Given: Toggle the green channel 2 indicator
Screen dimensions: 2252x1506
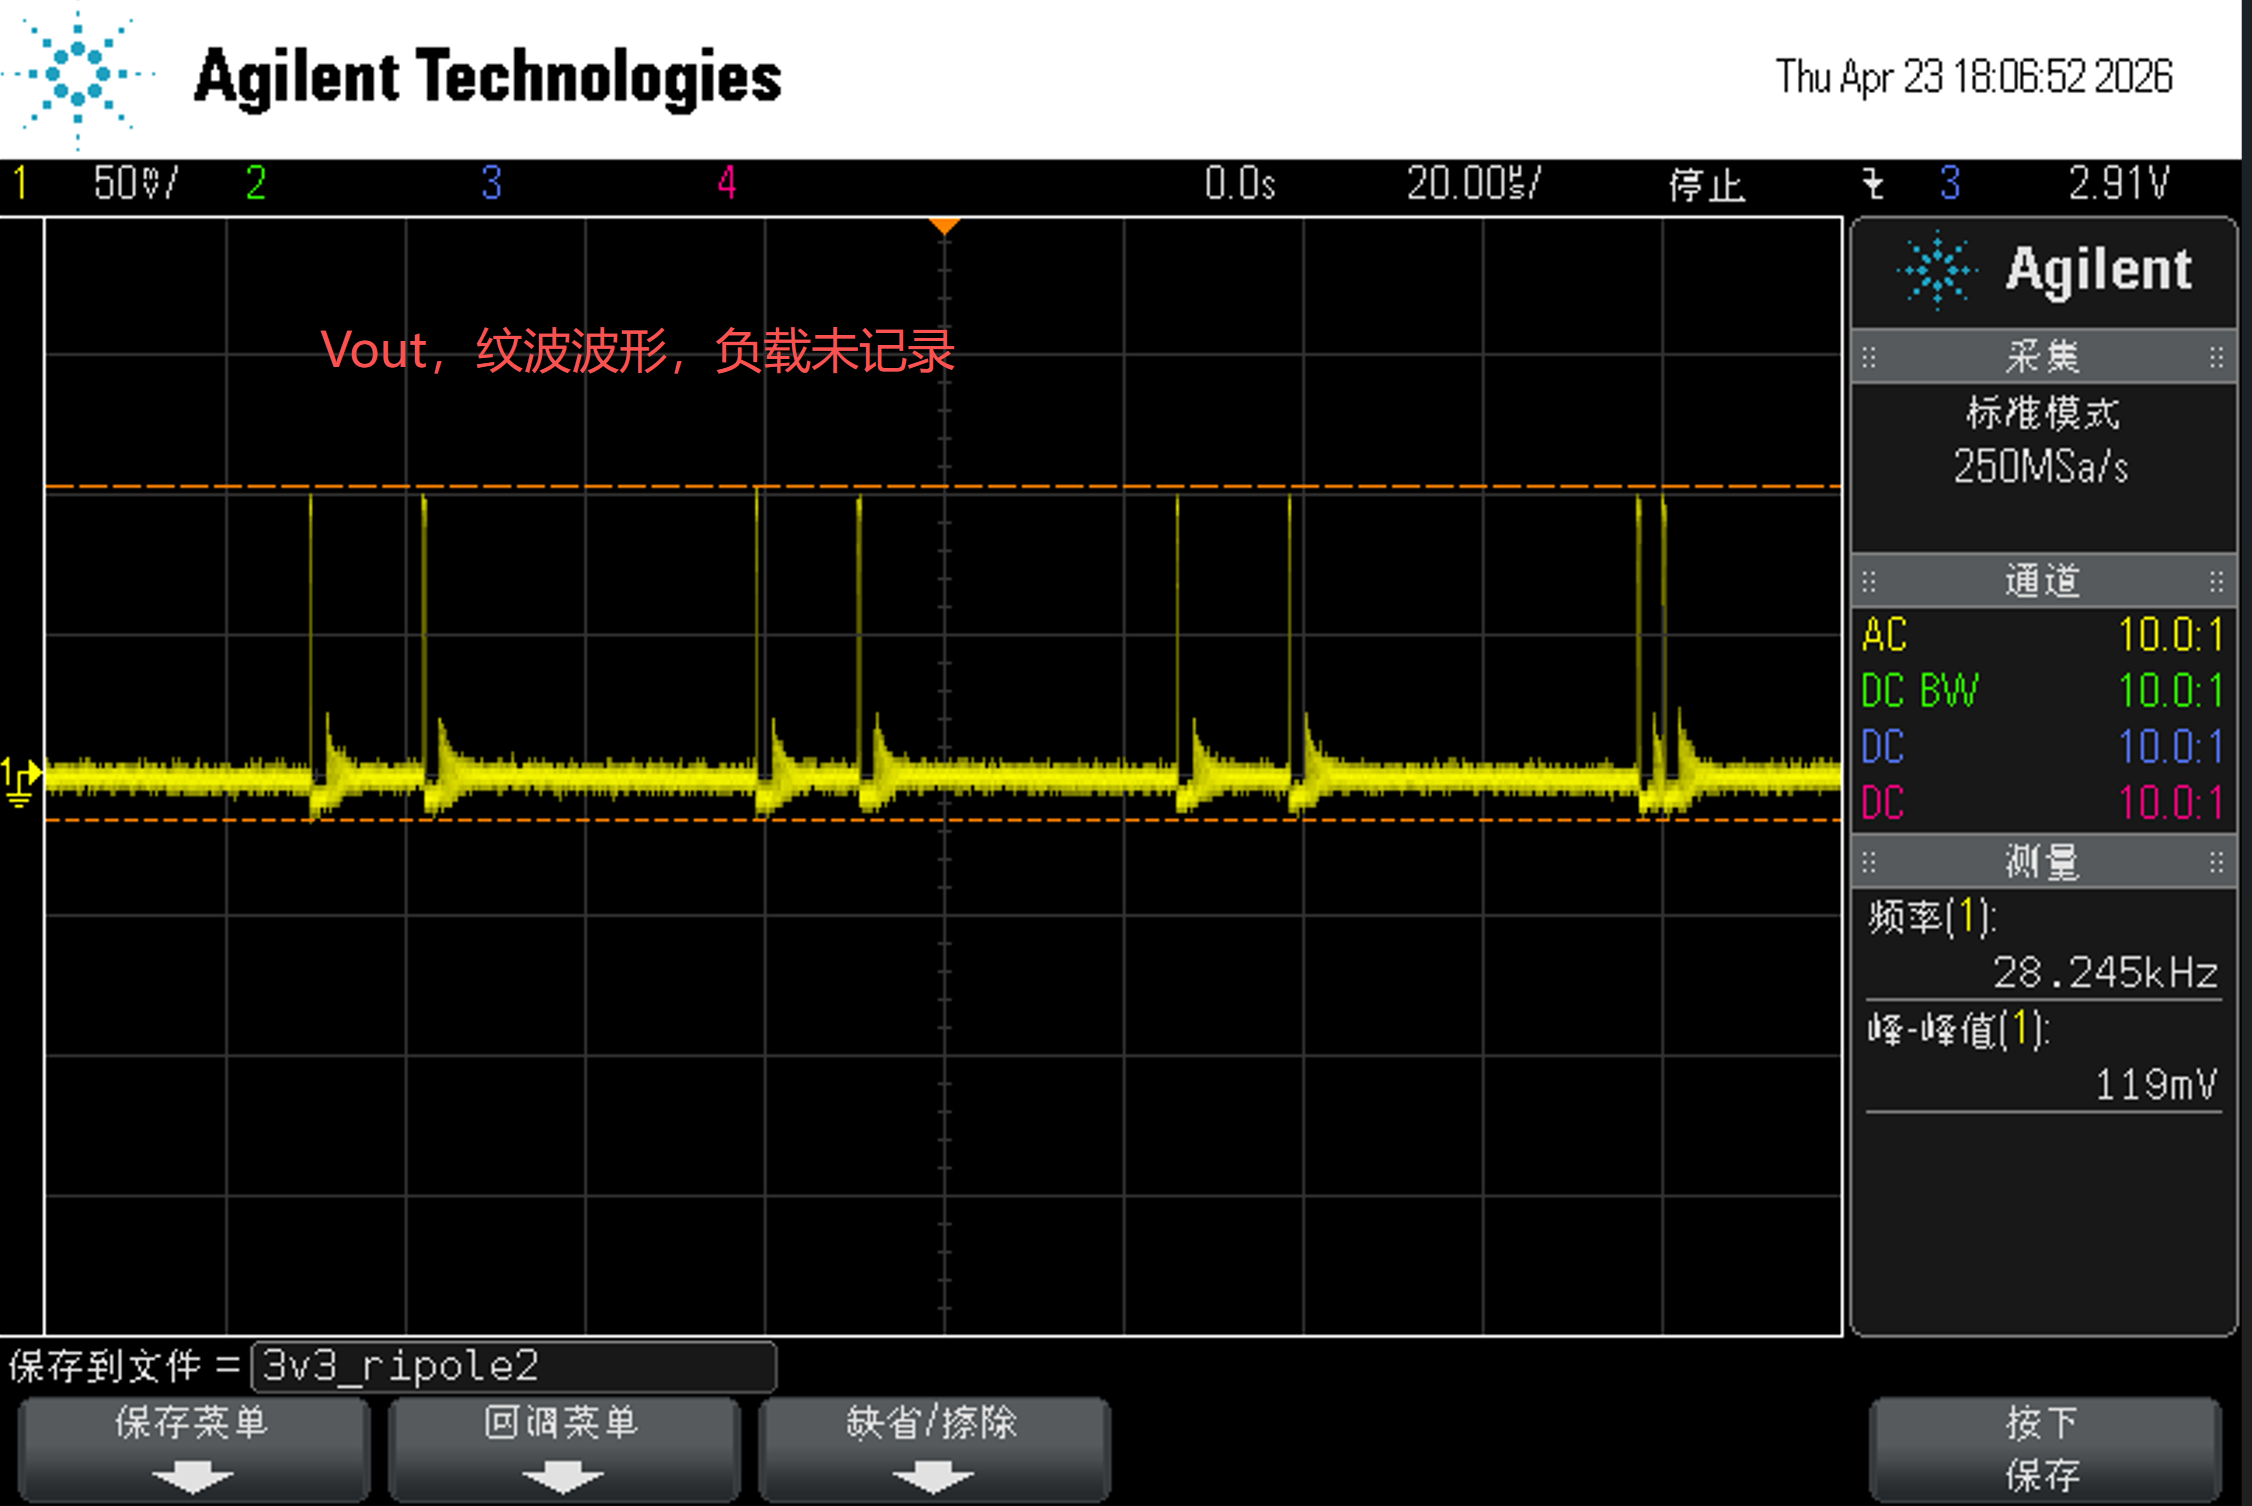Looking at the screenshot, I should 256,183.
